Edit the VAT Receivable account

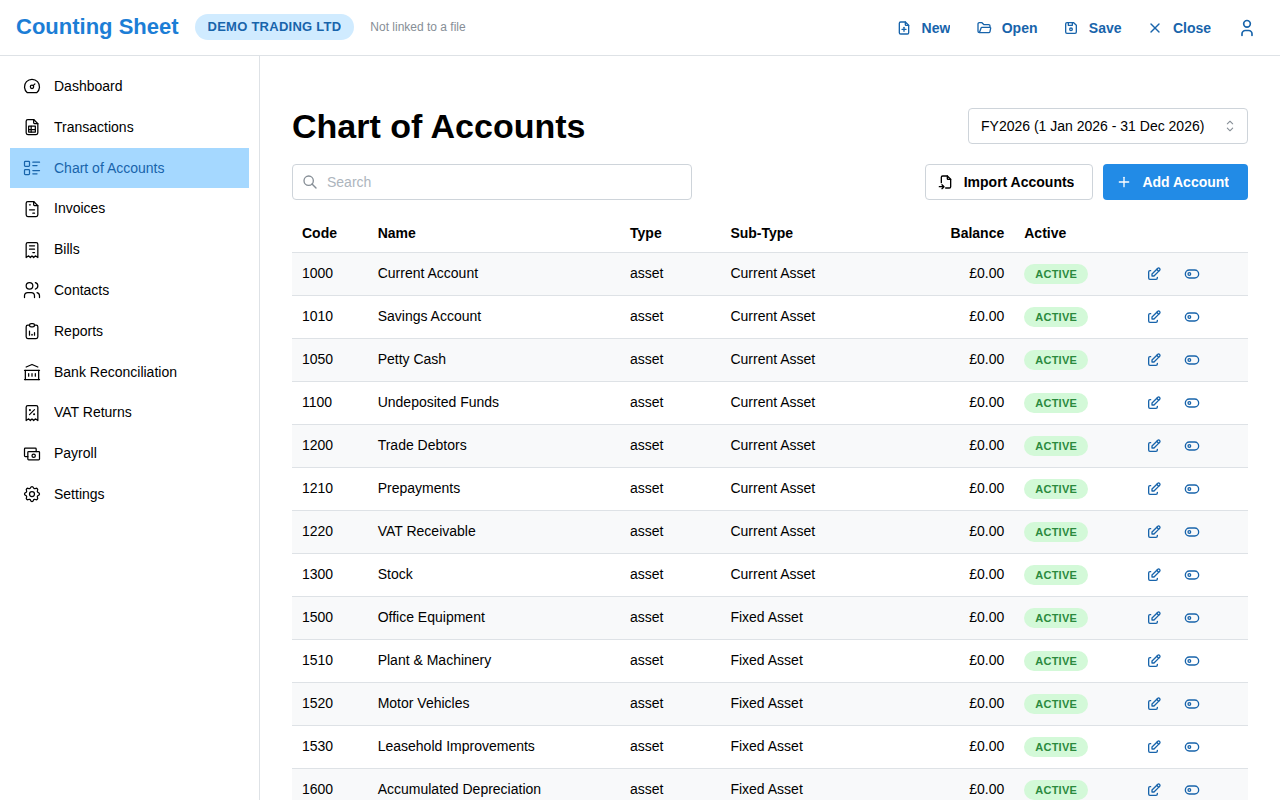coord(1154,532)
